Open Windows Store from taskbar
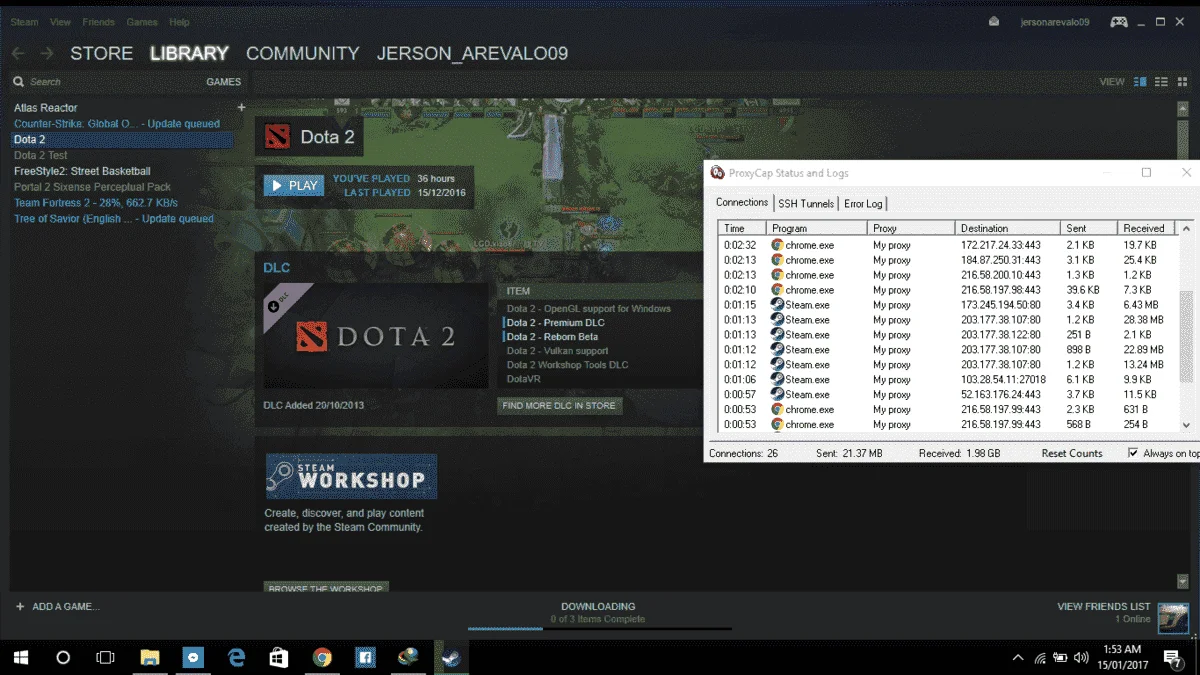Image resolution: width=1200 pixels, height=675 pixels. point(279,657)
